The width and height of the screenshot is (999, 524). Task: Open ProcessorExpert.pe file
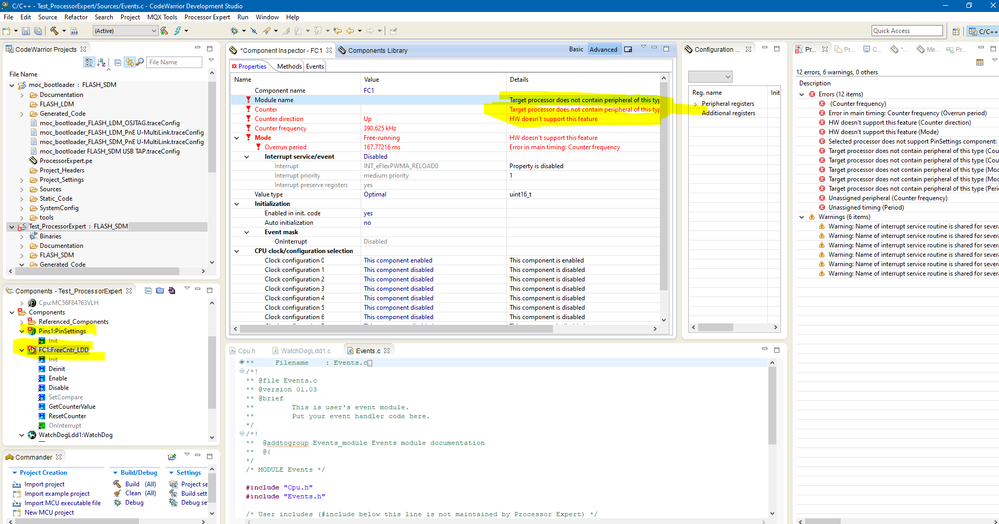(66, 161)
